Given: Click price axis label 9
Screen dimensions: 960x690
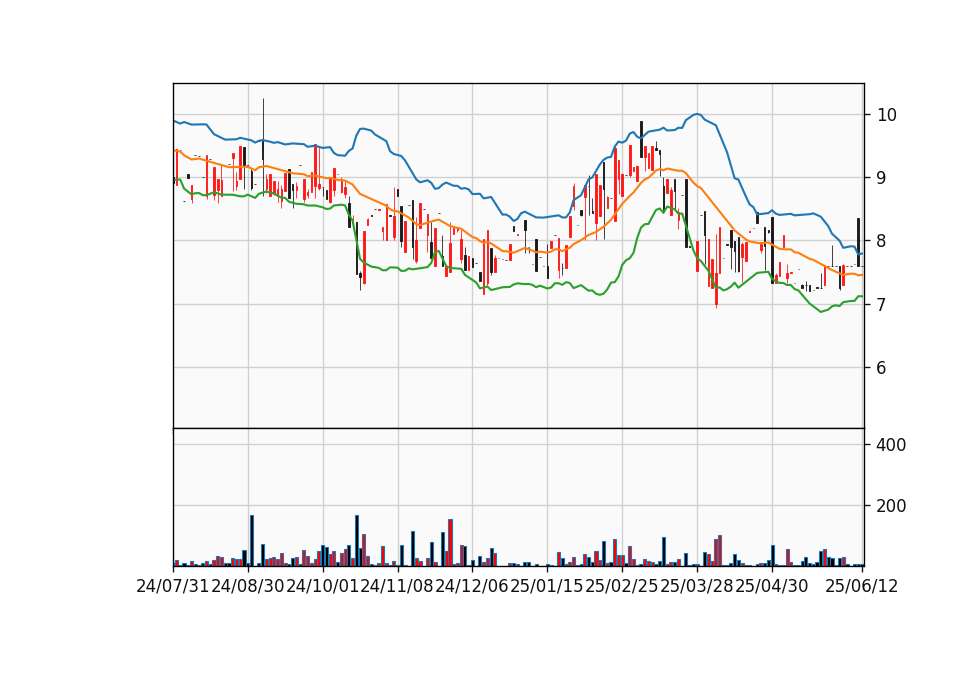Looking at the screenshot, I should pos(882,178).
